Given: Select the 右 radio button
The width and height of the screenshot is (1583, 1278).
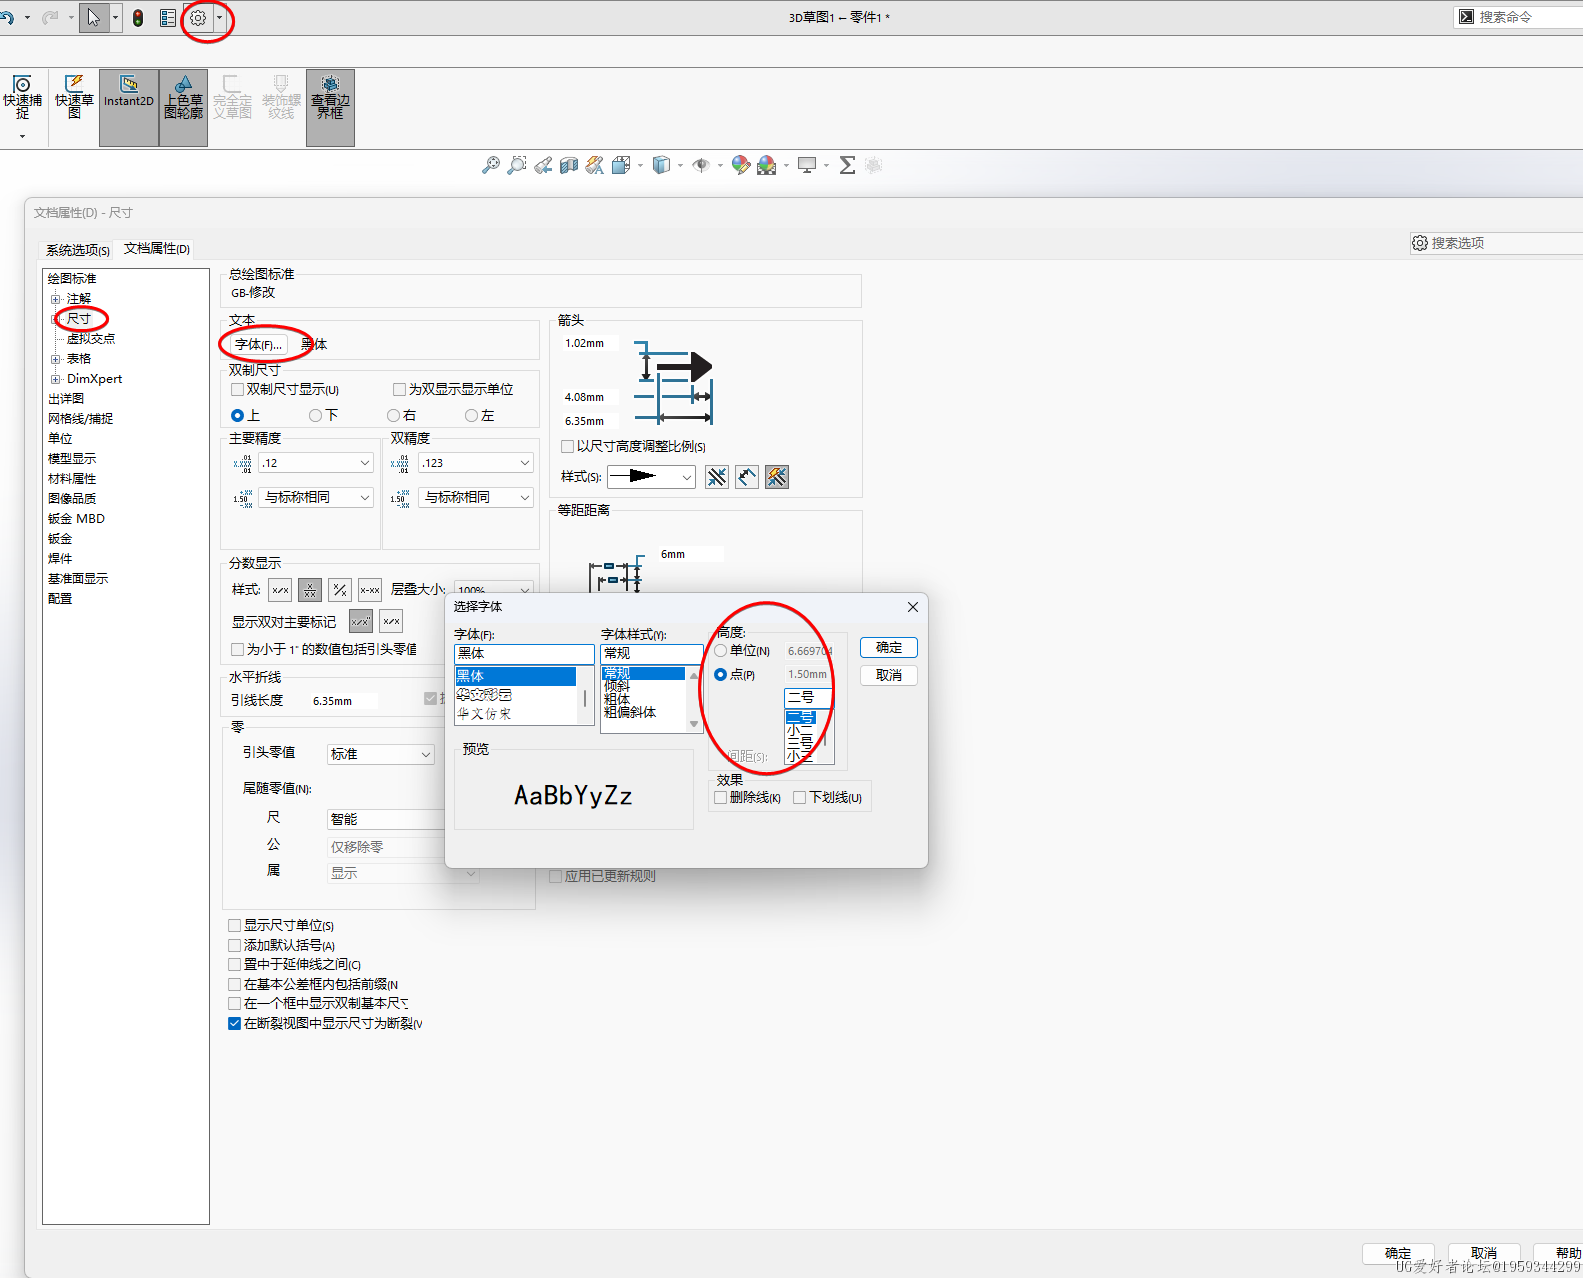Looking at the screenshot, I should (x=394, y=415).
